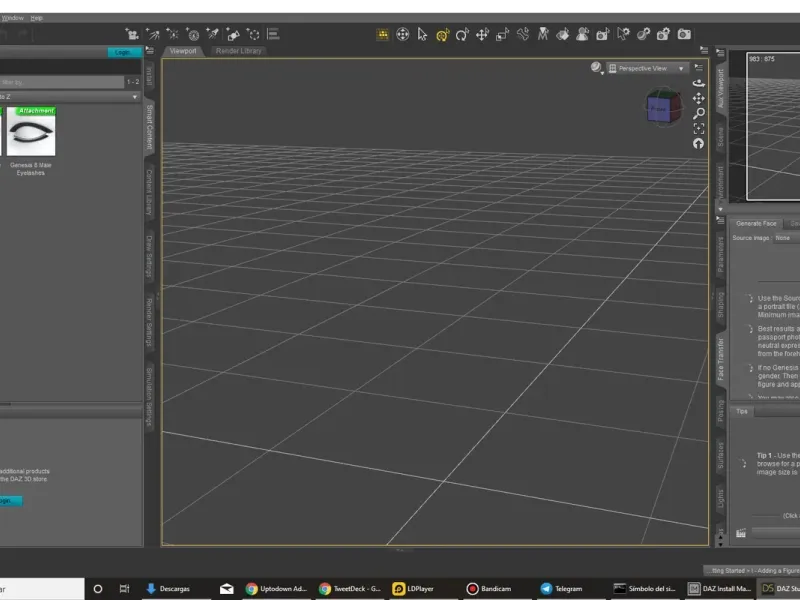Pick the Translate move tool

[x=482, y=34]
